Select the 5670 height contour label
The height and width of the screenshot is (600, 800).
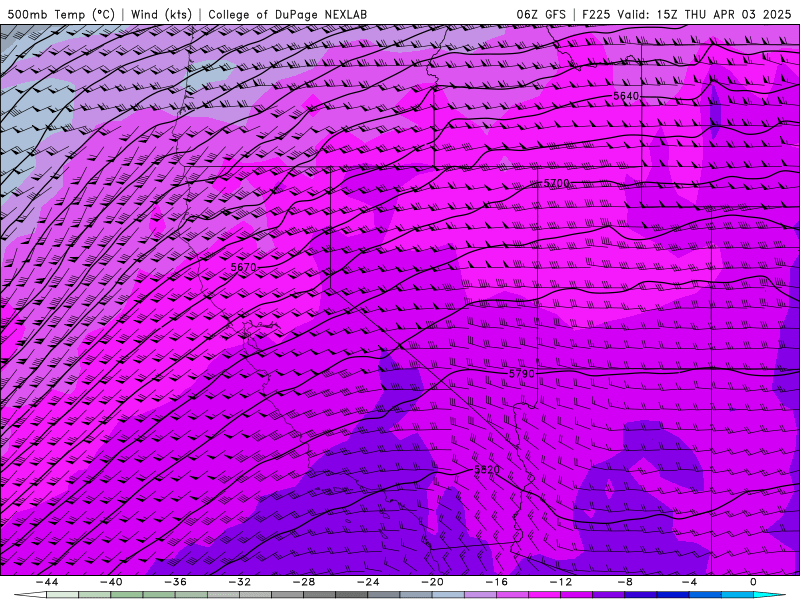(x=243, y=267)
